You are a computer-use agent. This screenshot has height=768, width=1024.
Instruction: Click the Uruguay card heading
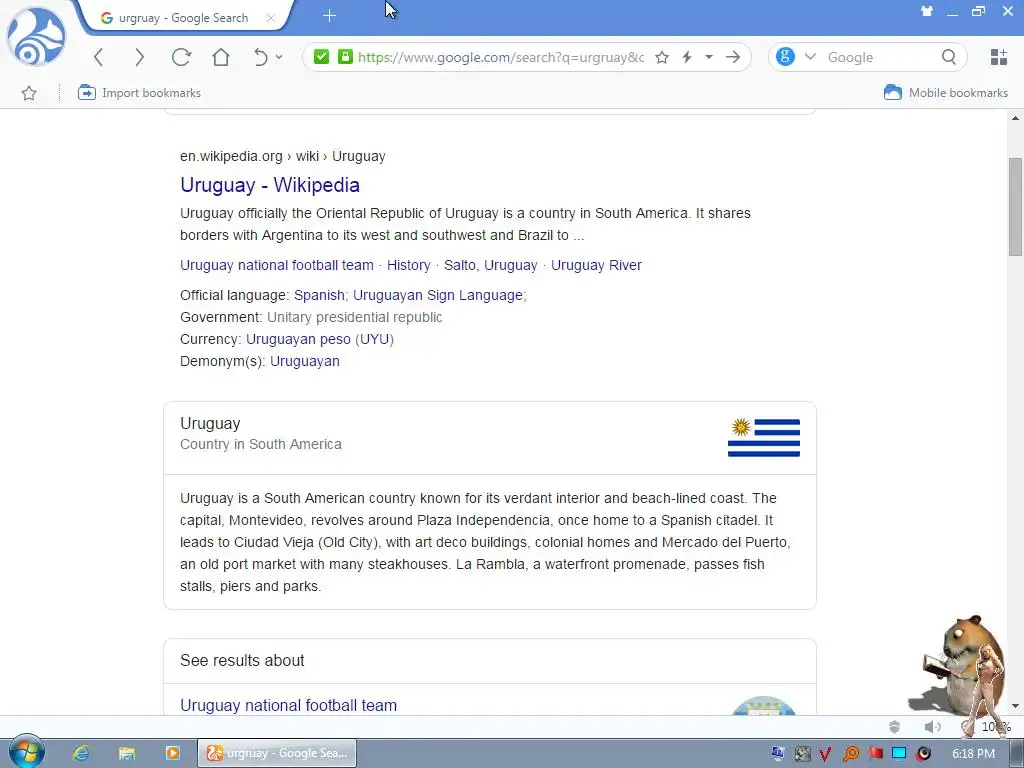click(210, 423)
